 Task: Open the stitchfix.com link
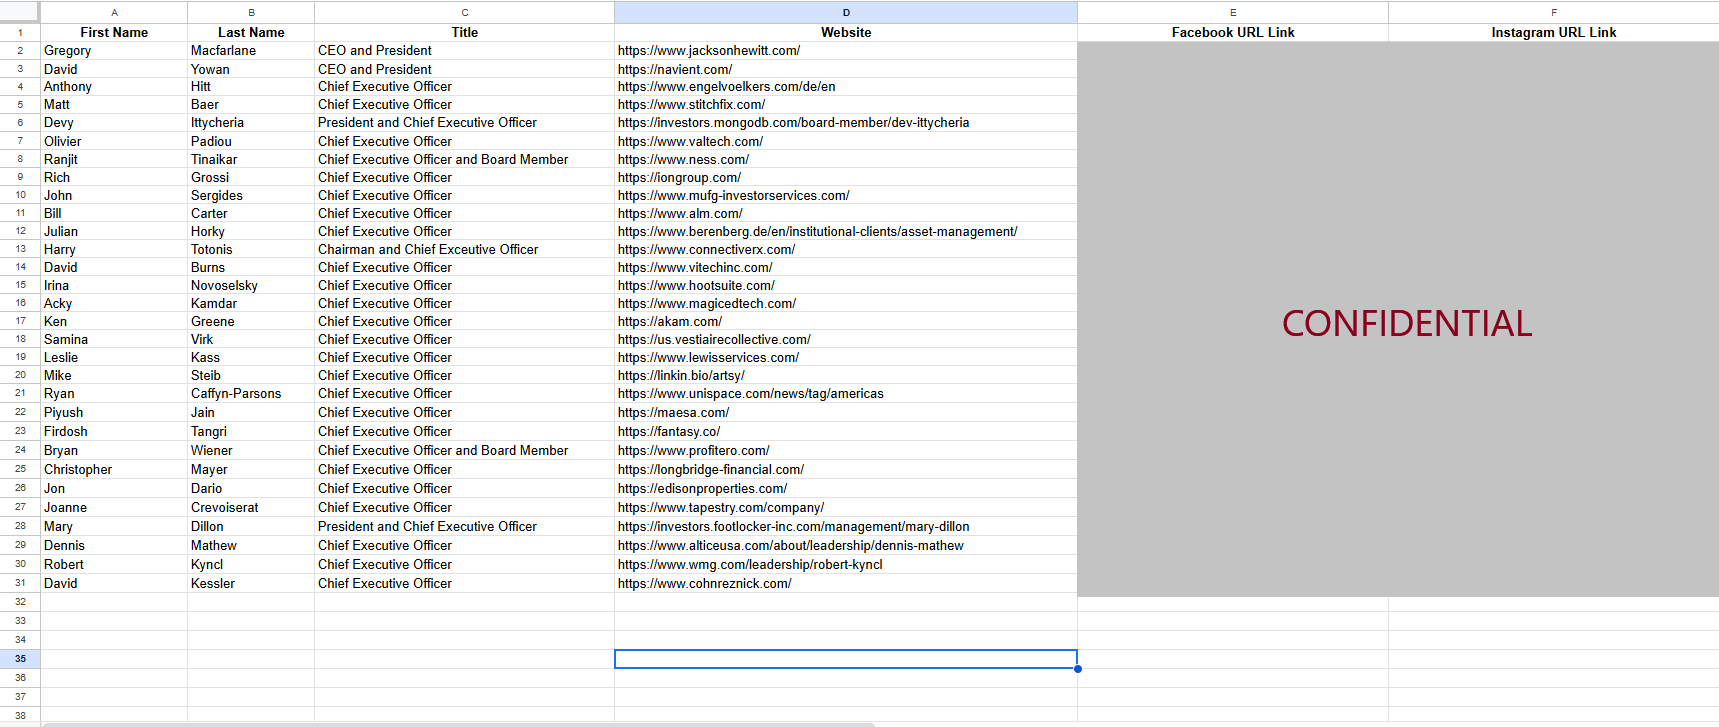pyautogui.click(x=692, y=104)
